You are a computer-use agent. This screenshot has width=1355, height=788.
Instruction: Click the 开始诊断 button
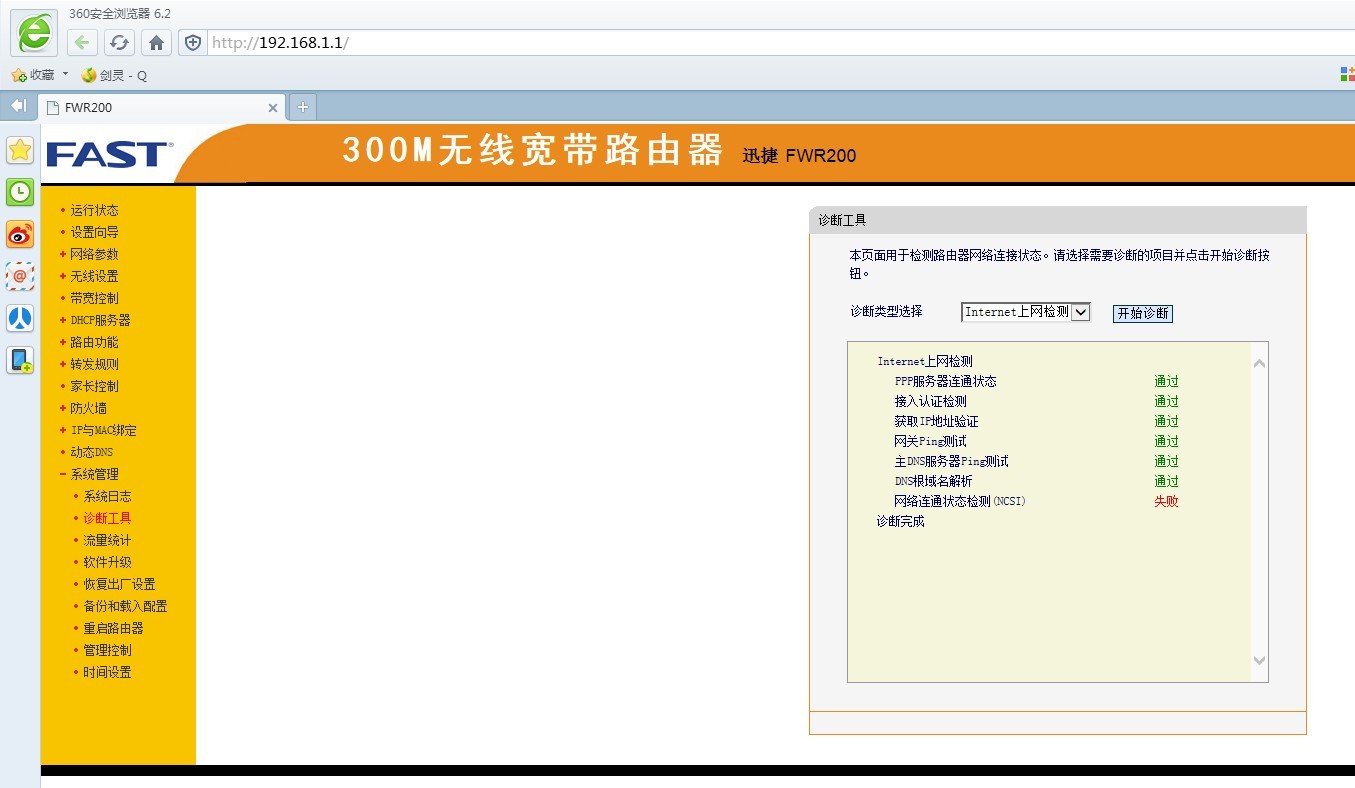click(1143, 313)
